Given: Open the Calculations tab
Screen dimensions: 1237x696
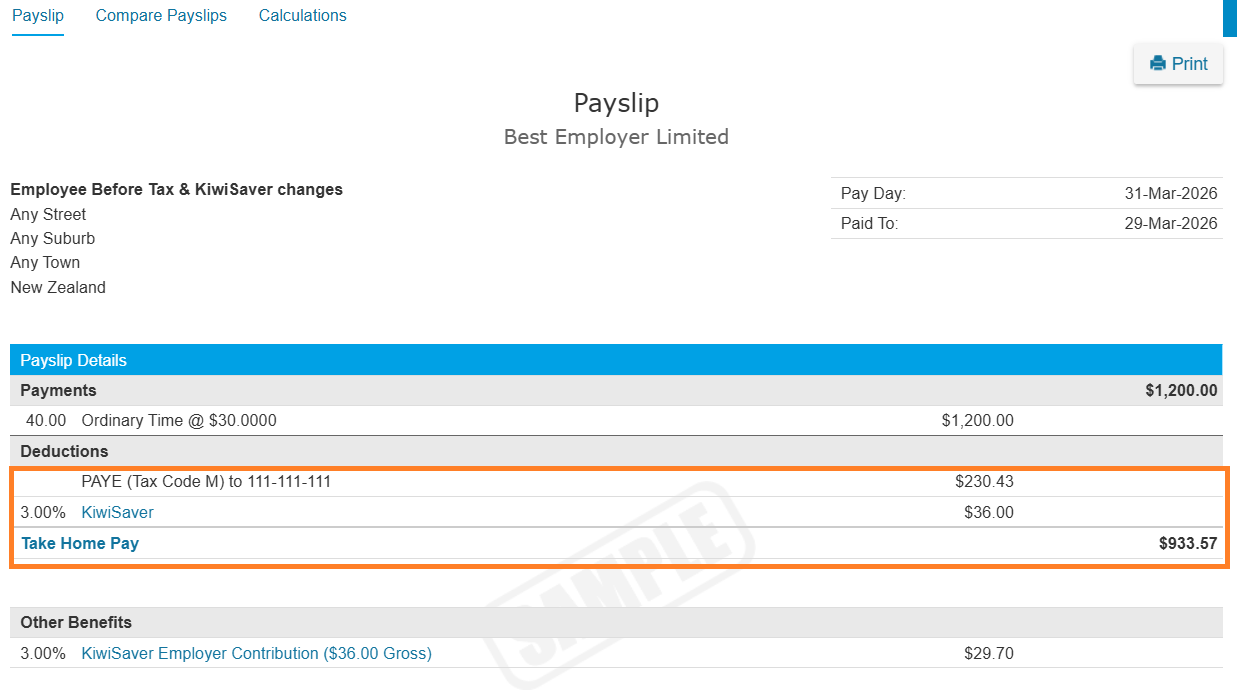Looking at the screenshot, I should (302, 16).
